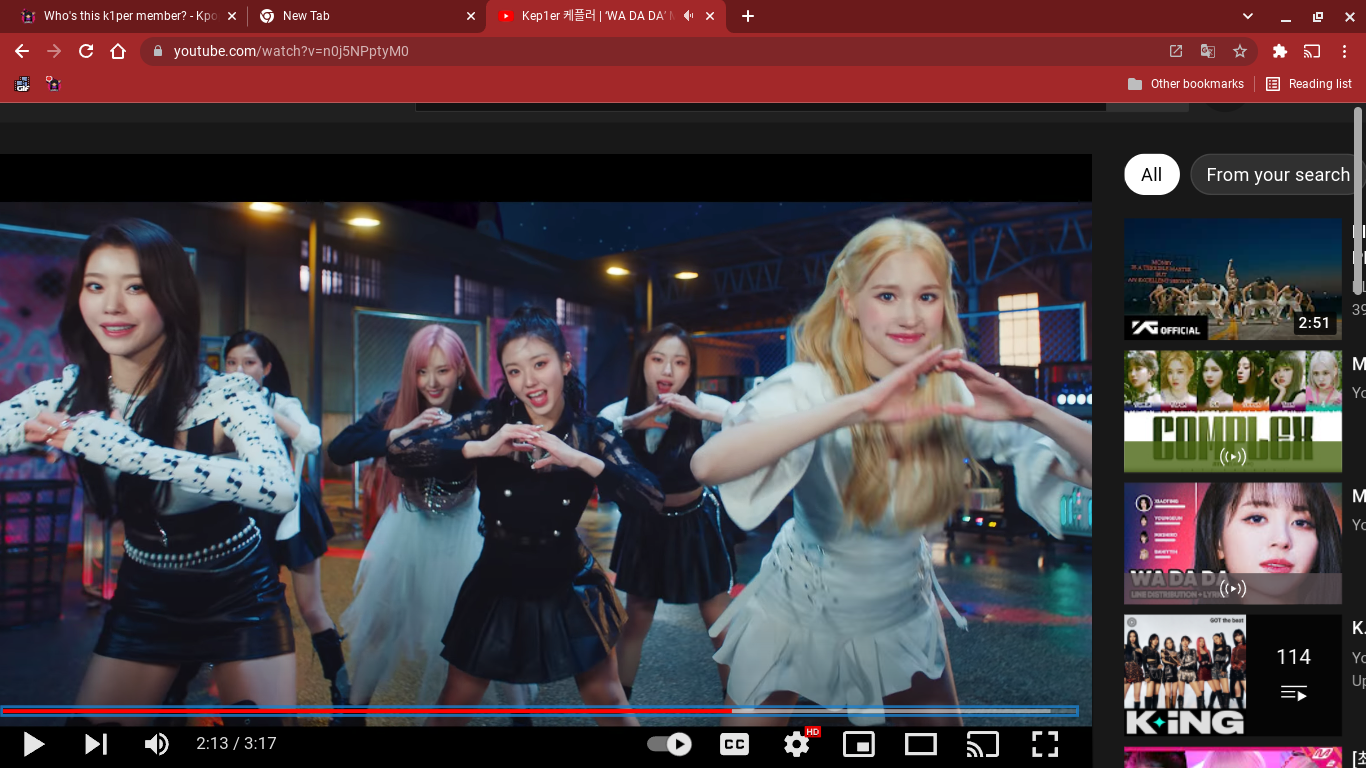Toggle the autoplay switch in the player

click(x=669, y=744)
